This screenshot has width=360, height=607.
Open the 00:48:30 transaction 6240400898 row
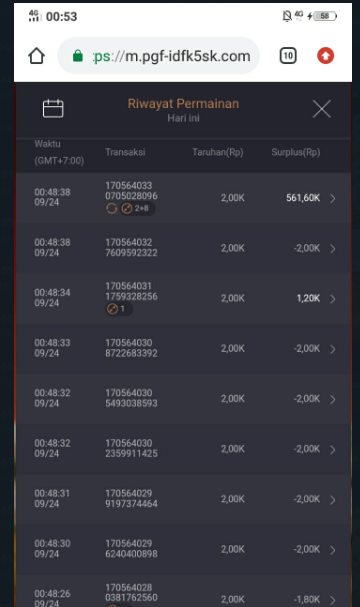(183, 549)
